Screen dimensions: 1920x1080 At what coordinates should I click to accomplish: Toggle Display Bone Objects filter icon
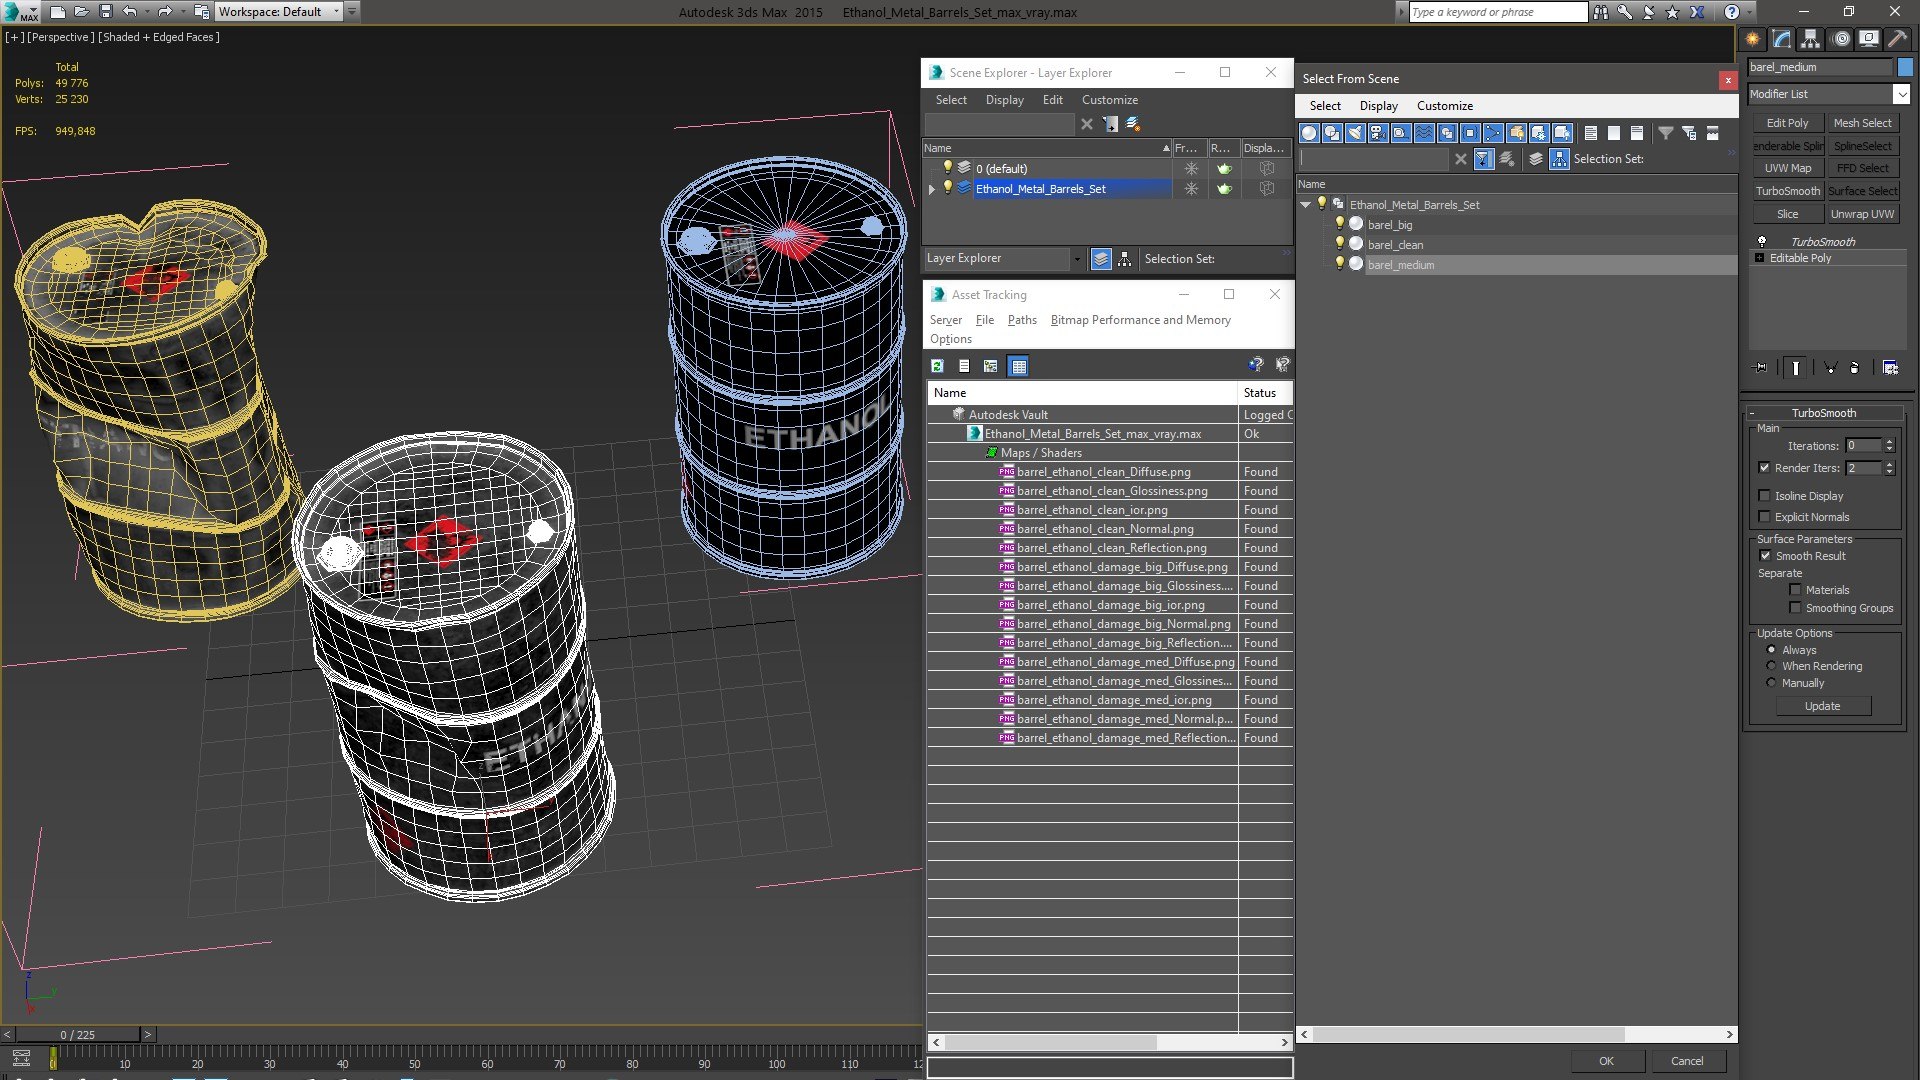point(1493,133)
